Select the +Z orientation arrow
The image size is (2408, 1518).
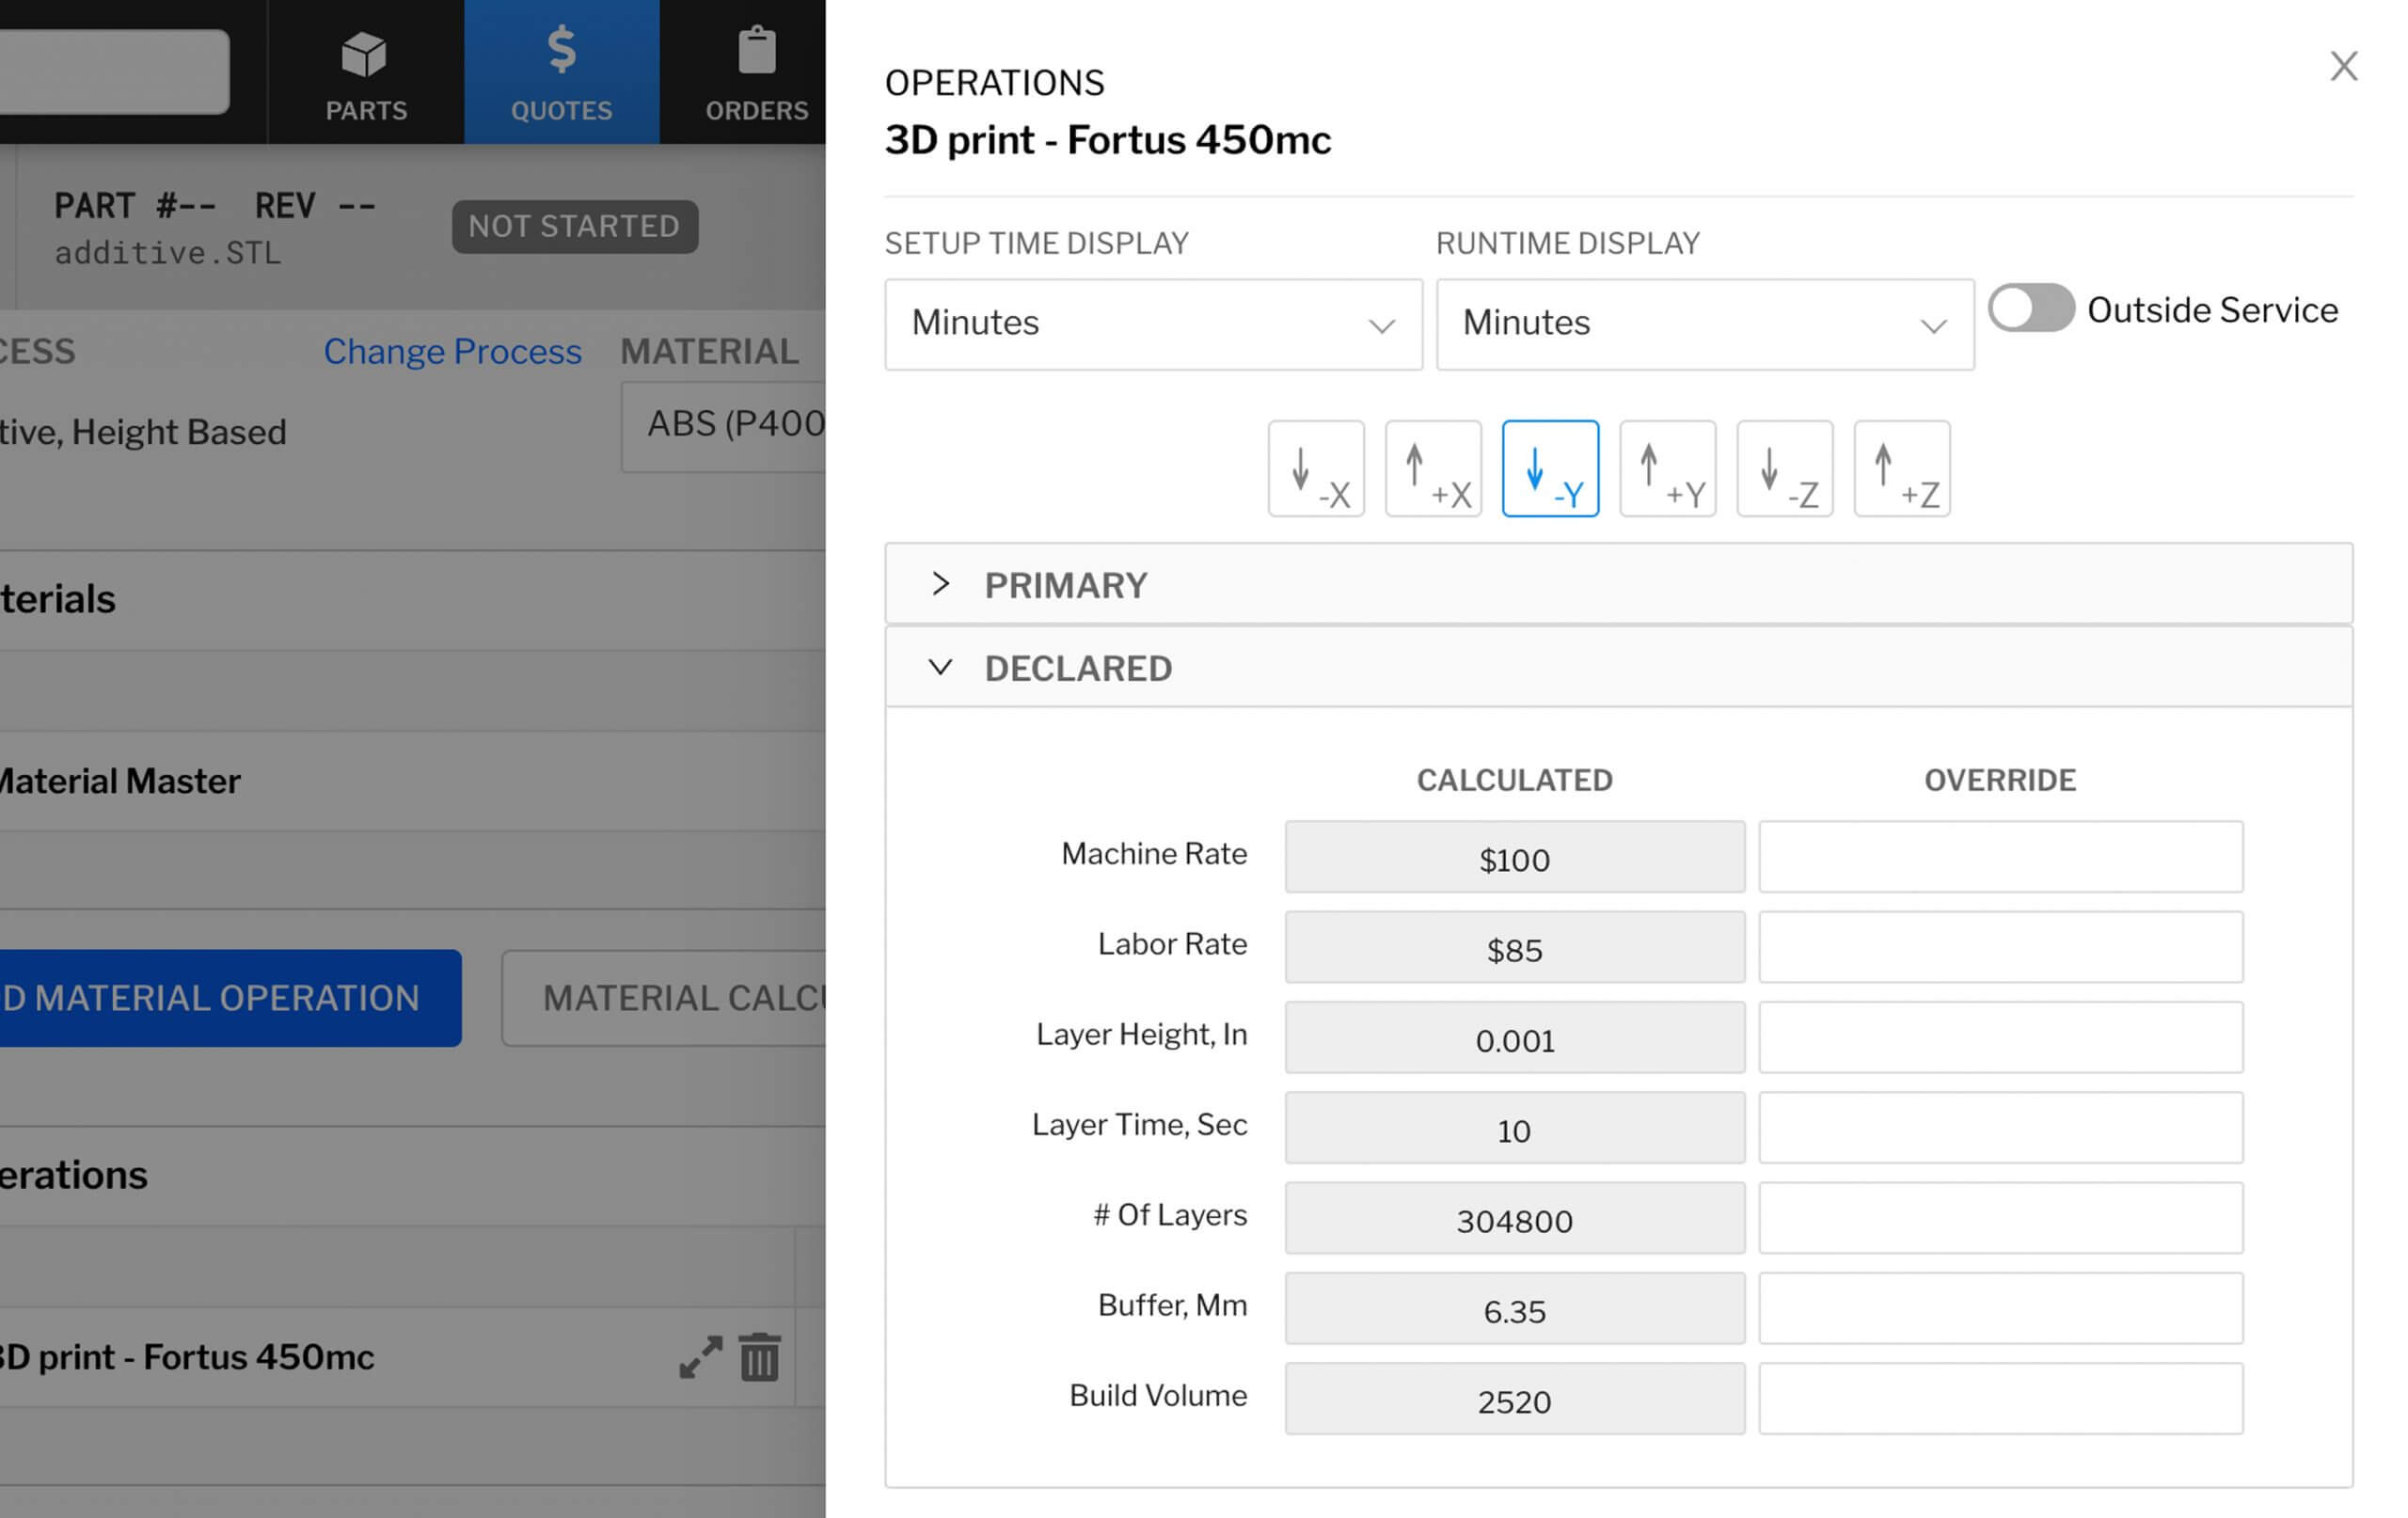[1901, 468]
